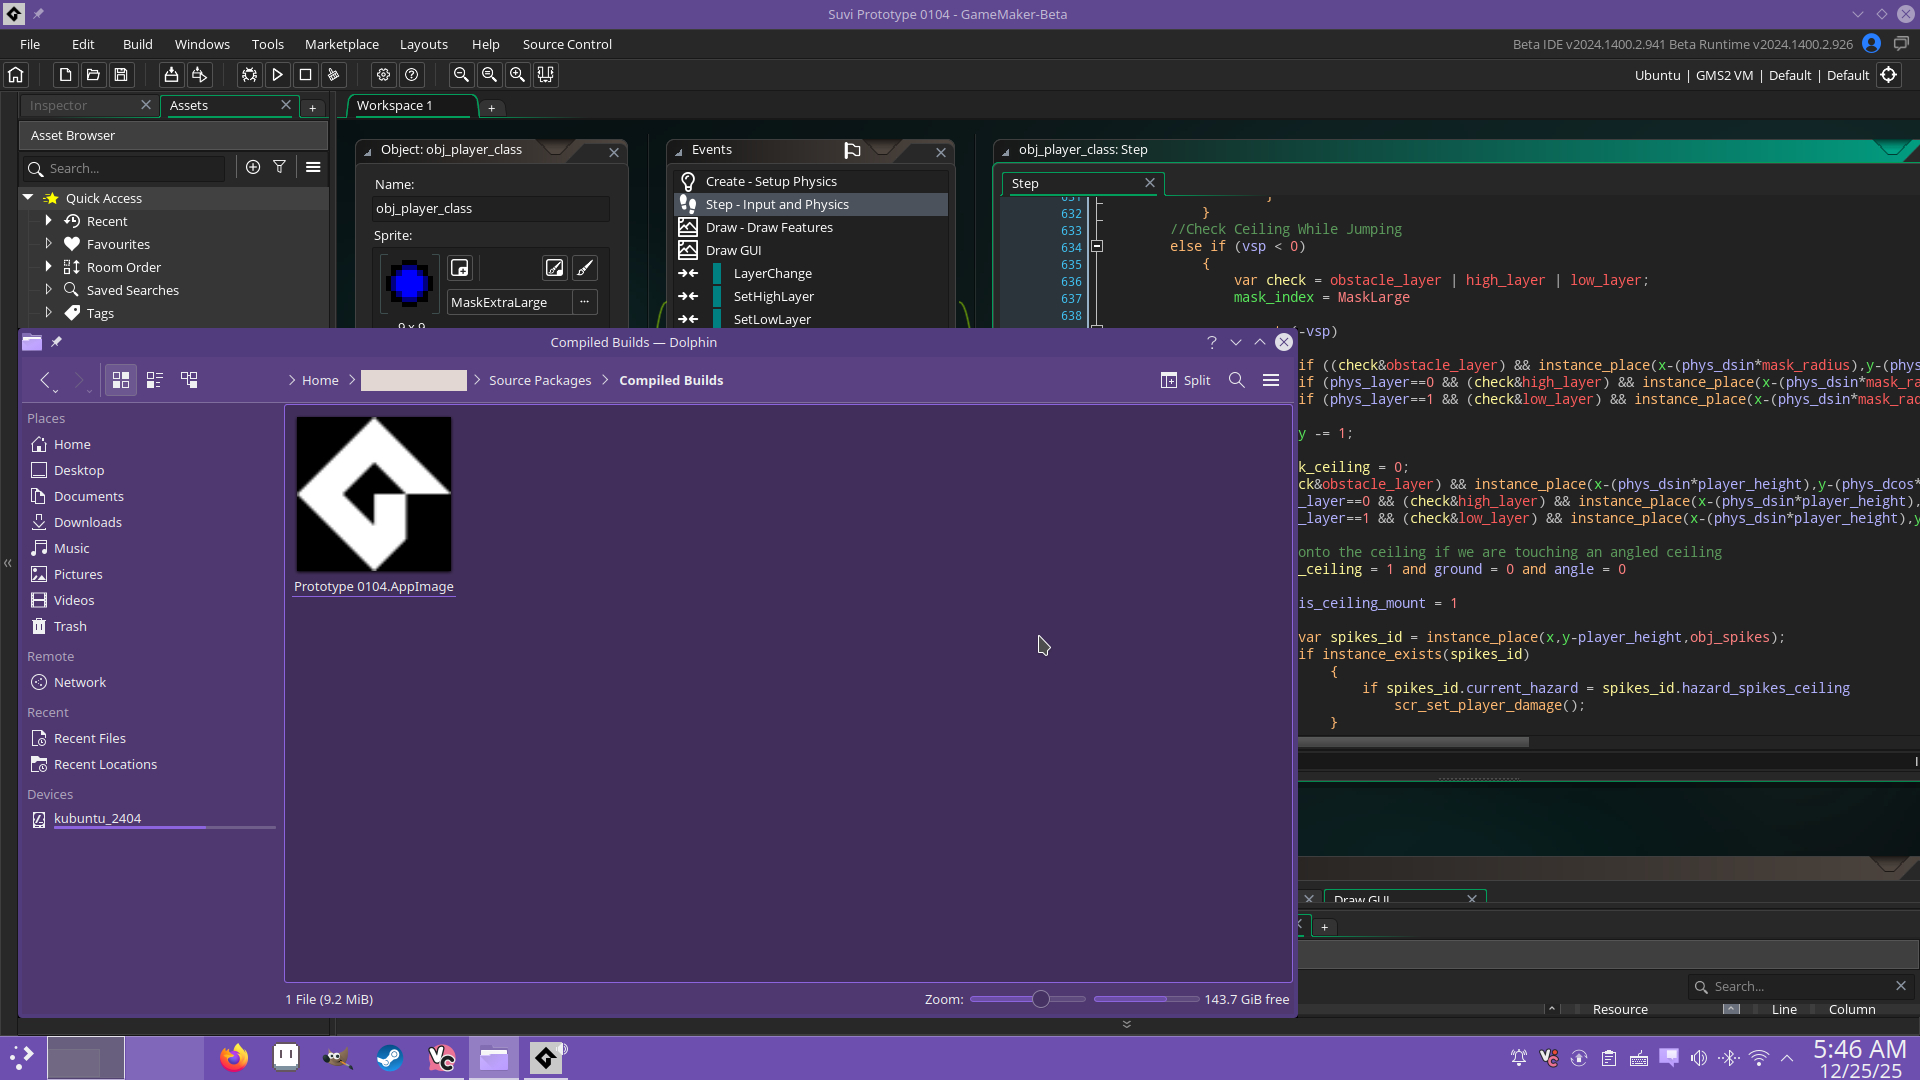Collapse the Quick Access section
Image resolution: width=1920 pixels, height=1080 pixels.
click(x=29, y=198)
